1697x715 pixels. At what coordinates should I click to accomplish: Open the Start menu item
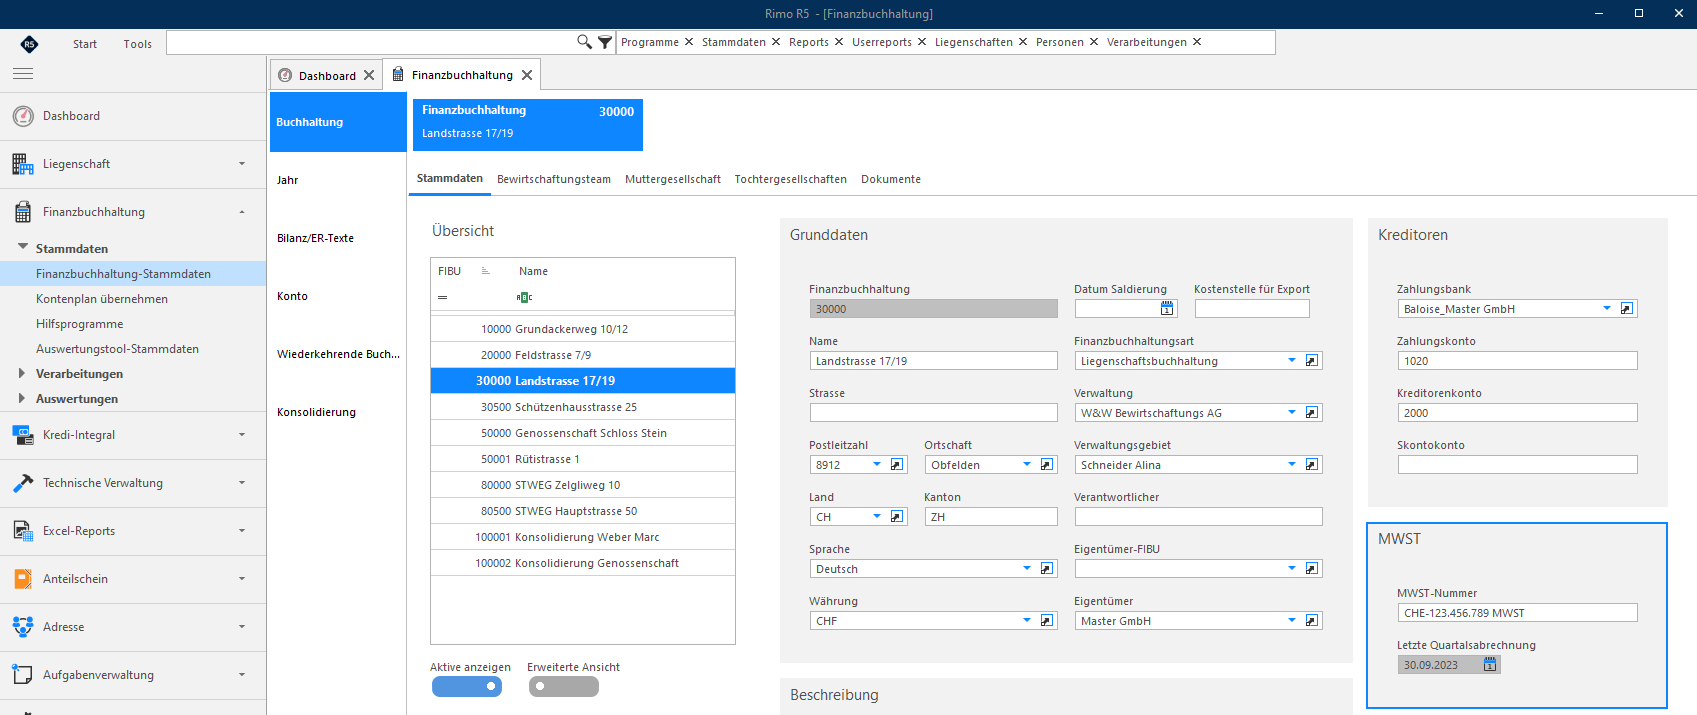tap(85, 44)
